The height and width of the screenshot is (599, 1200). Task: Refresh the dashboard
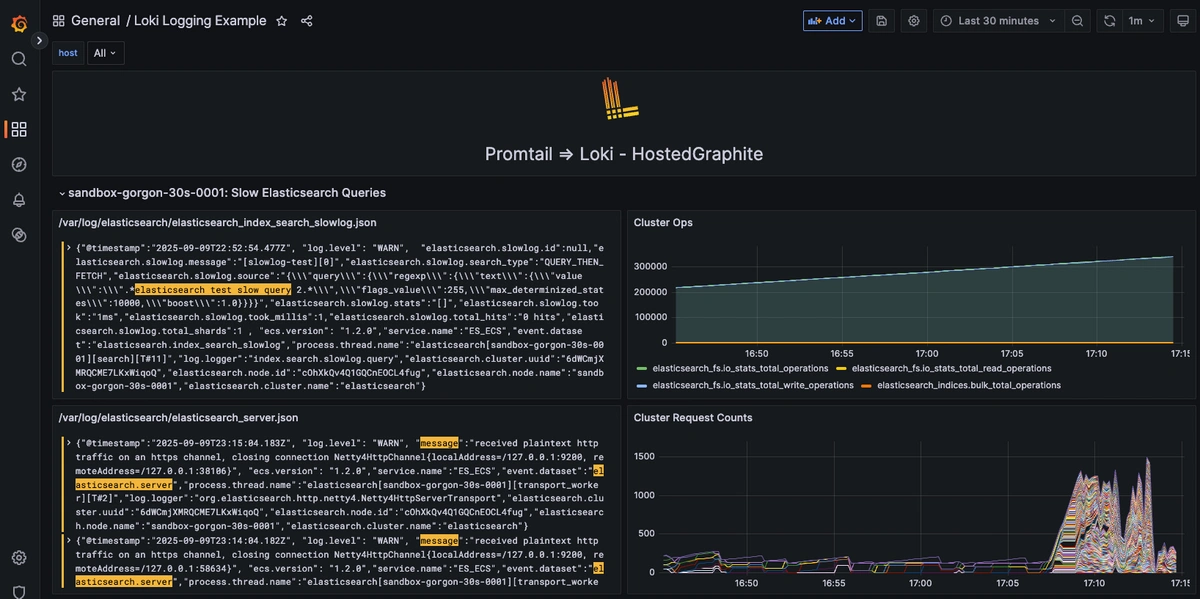click(1109, 21)
